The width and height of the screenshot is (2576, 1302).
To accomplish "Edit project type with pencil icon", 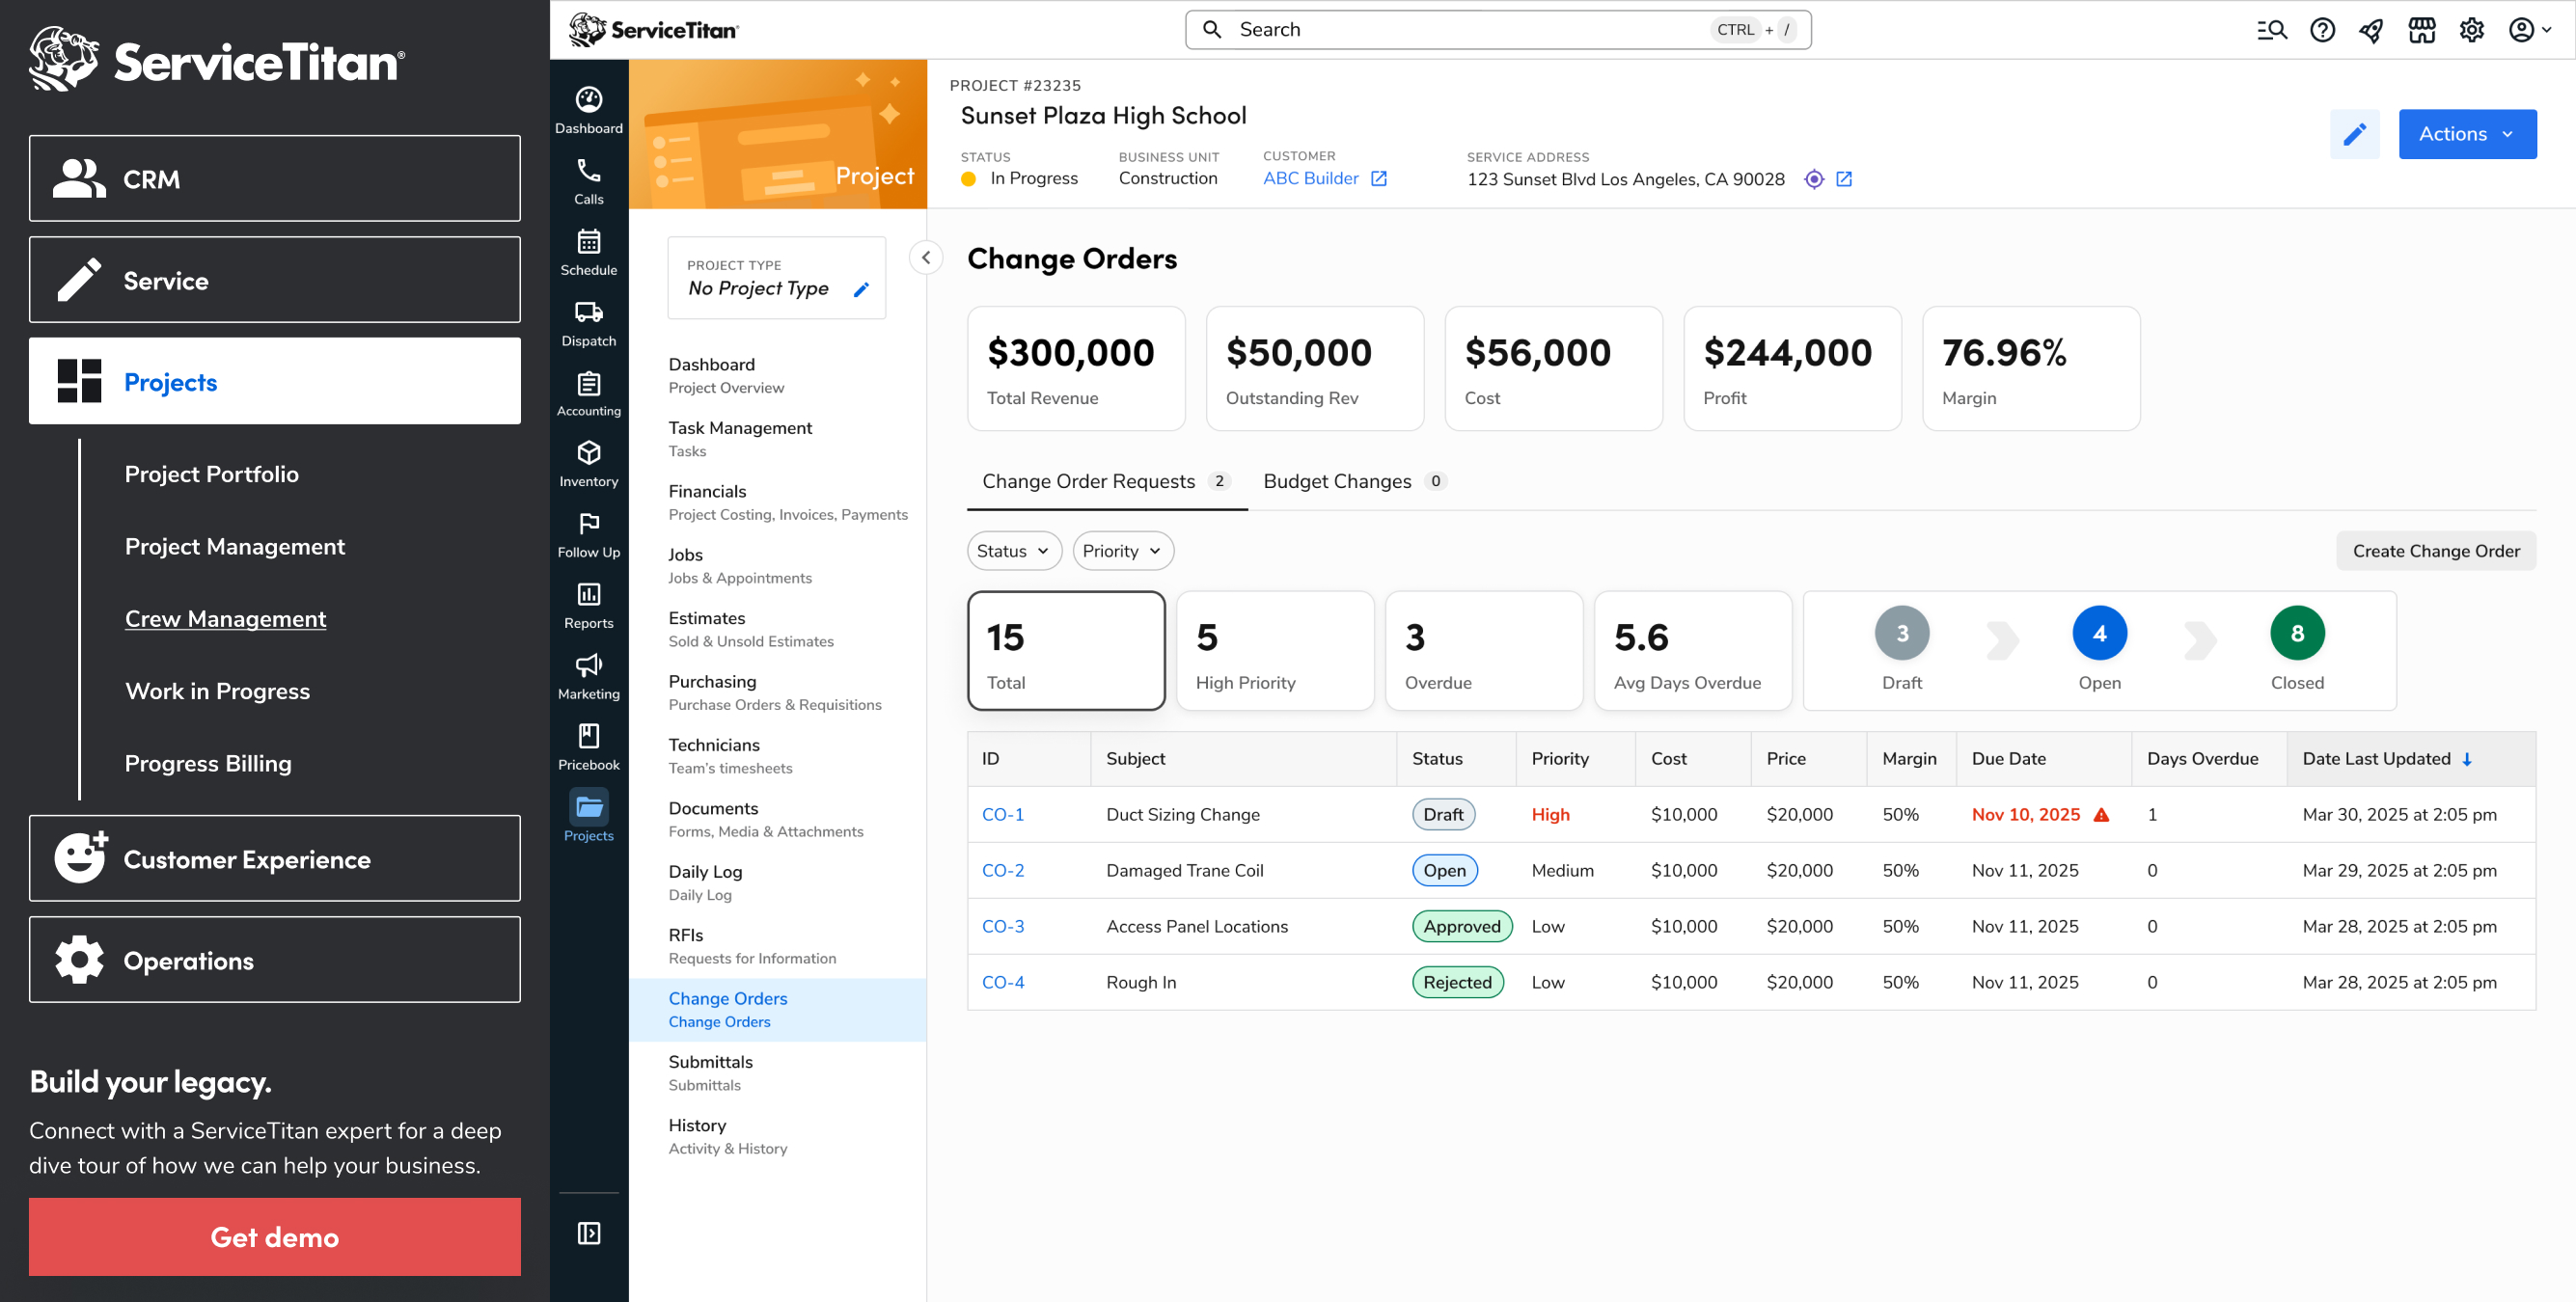I will pyautogui.click(x=861, y=289).
